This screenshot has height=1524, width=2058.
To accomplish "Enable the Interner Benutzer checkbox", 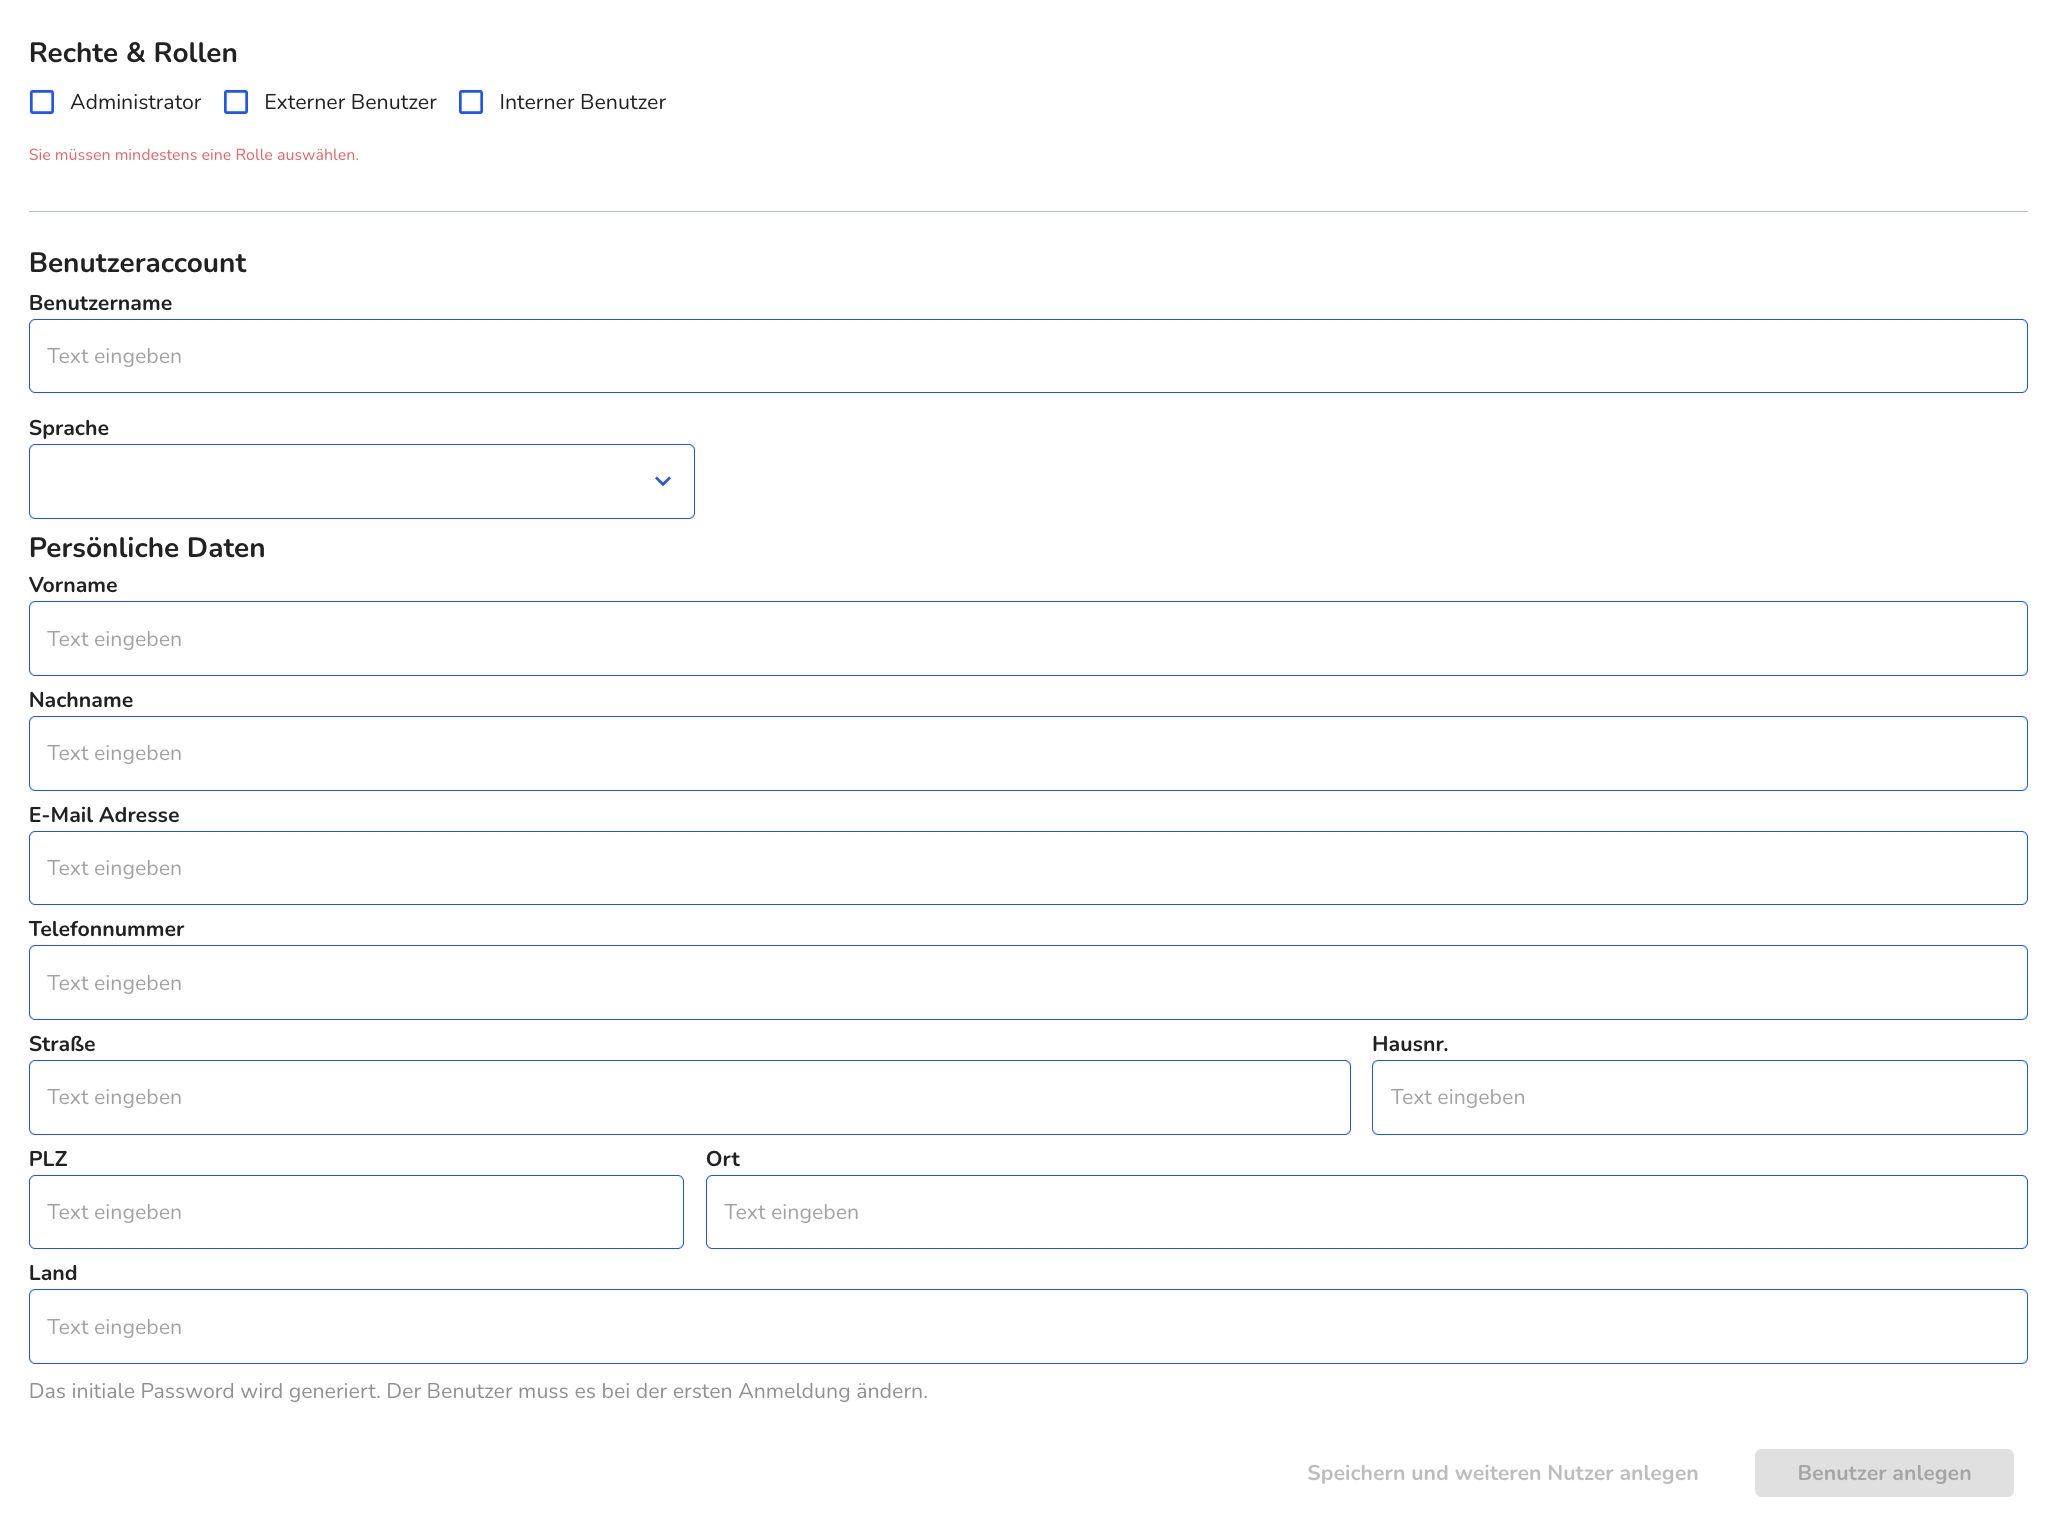I will 471,102.
